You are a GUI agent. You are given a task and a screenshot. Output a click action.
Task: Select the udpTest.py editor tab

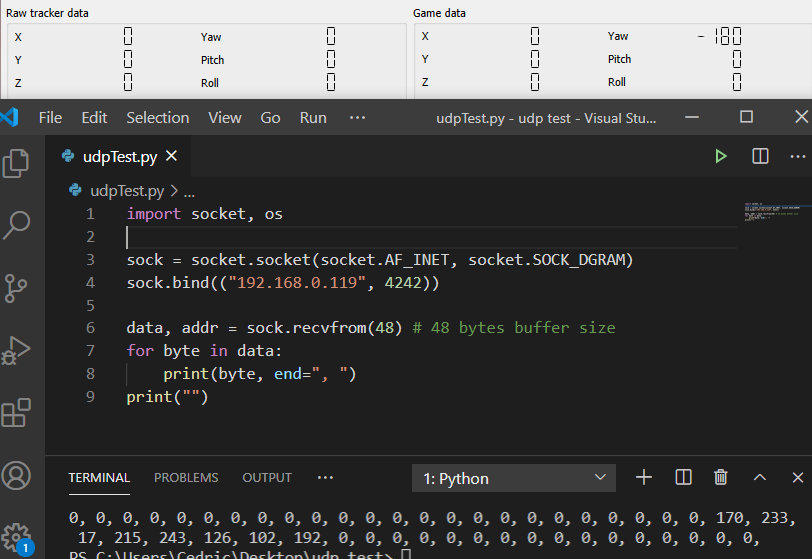tap(119, 156)
